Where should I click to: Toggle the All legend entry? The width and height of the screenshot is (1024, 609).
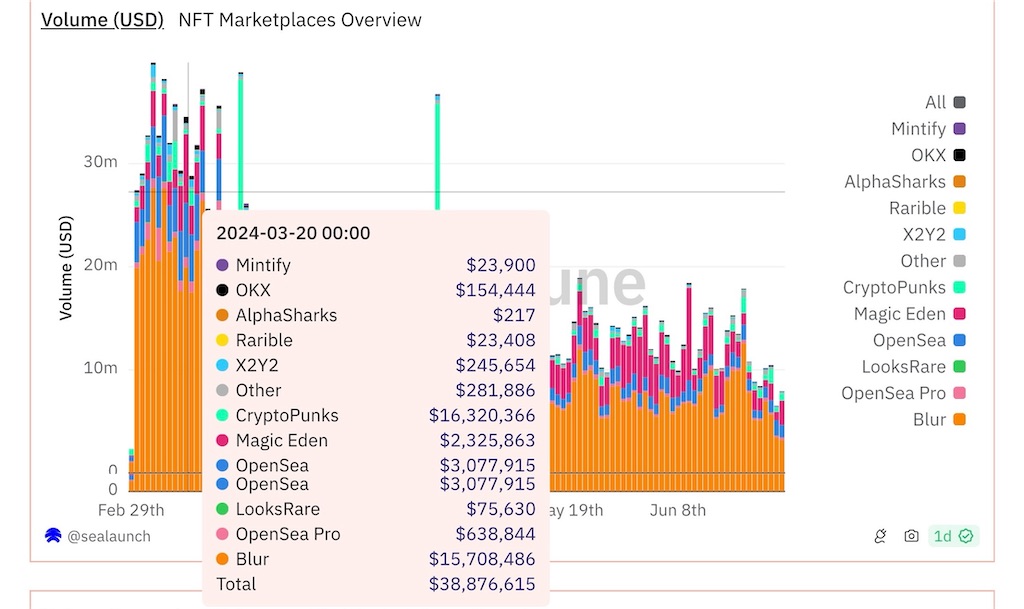(x=945, y=102)
